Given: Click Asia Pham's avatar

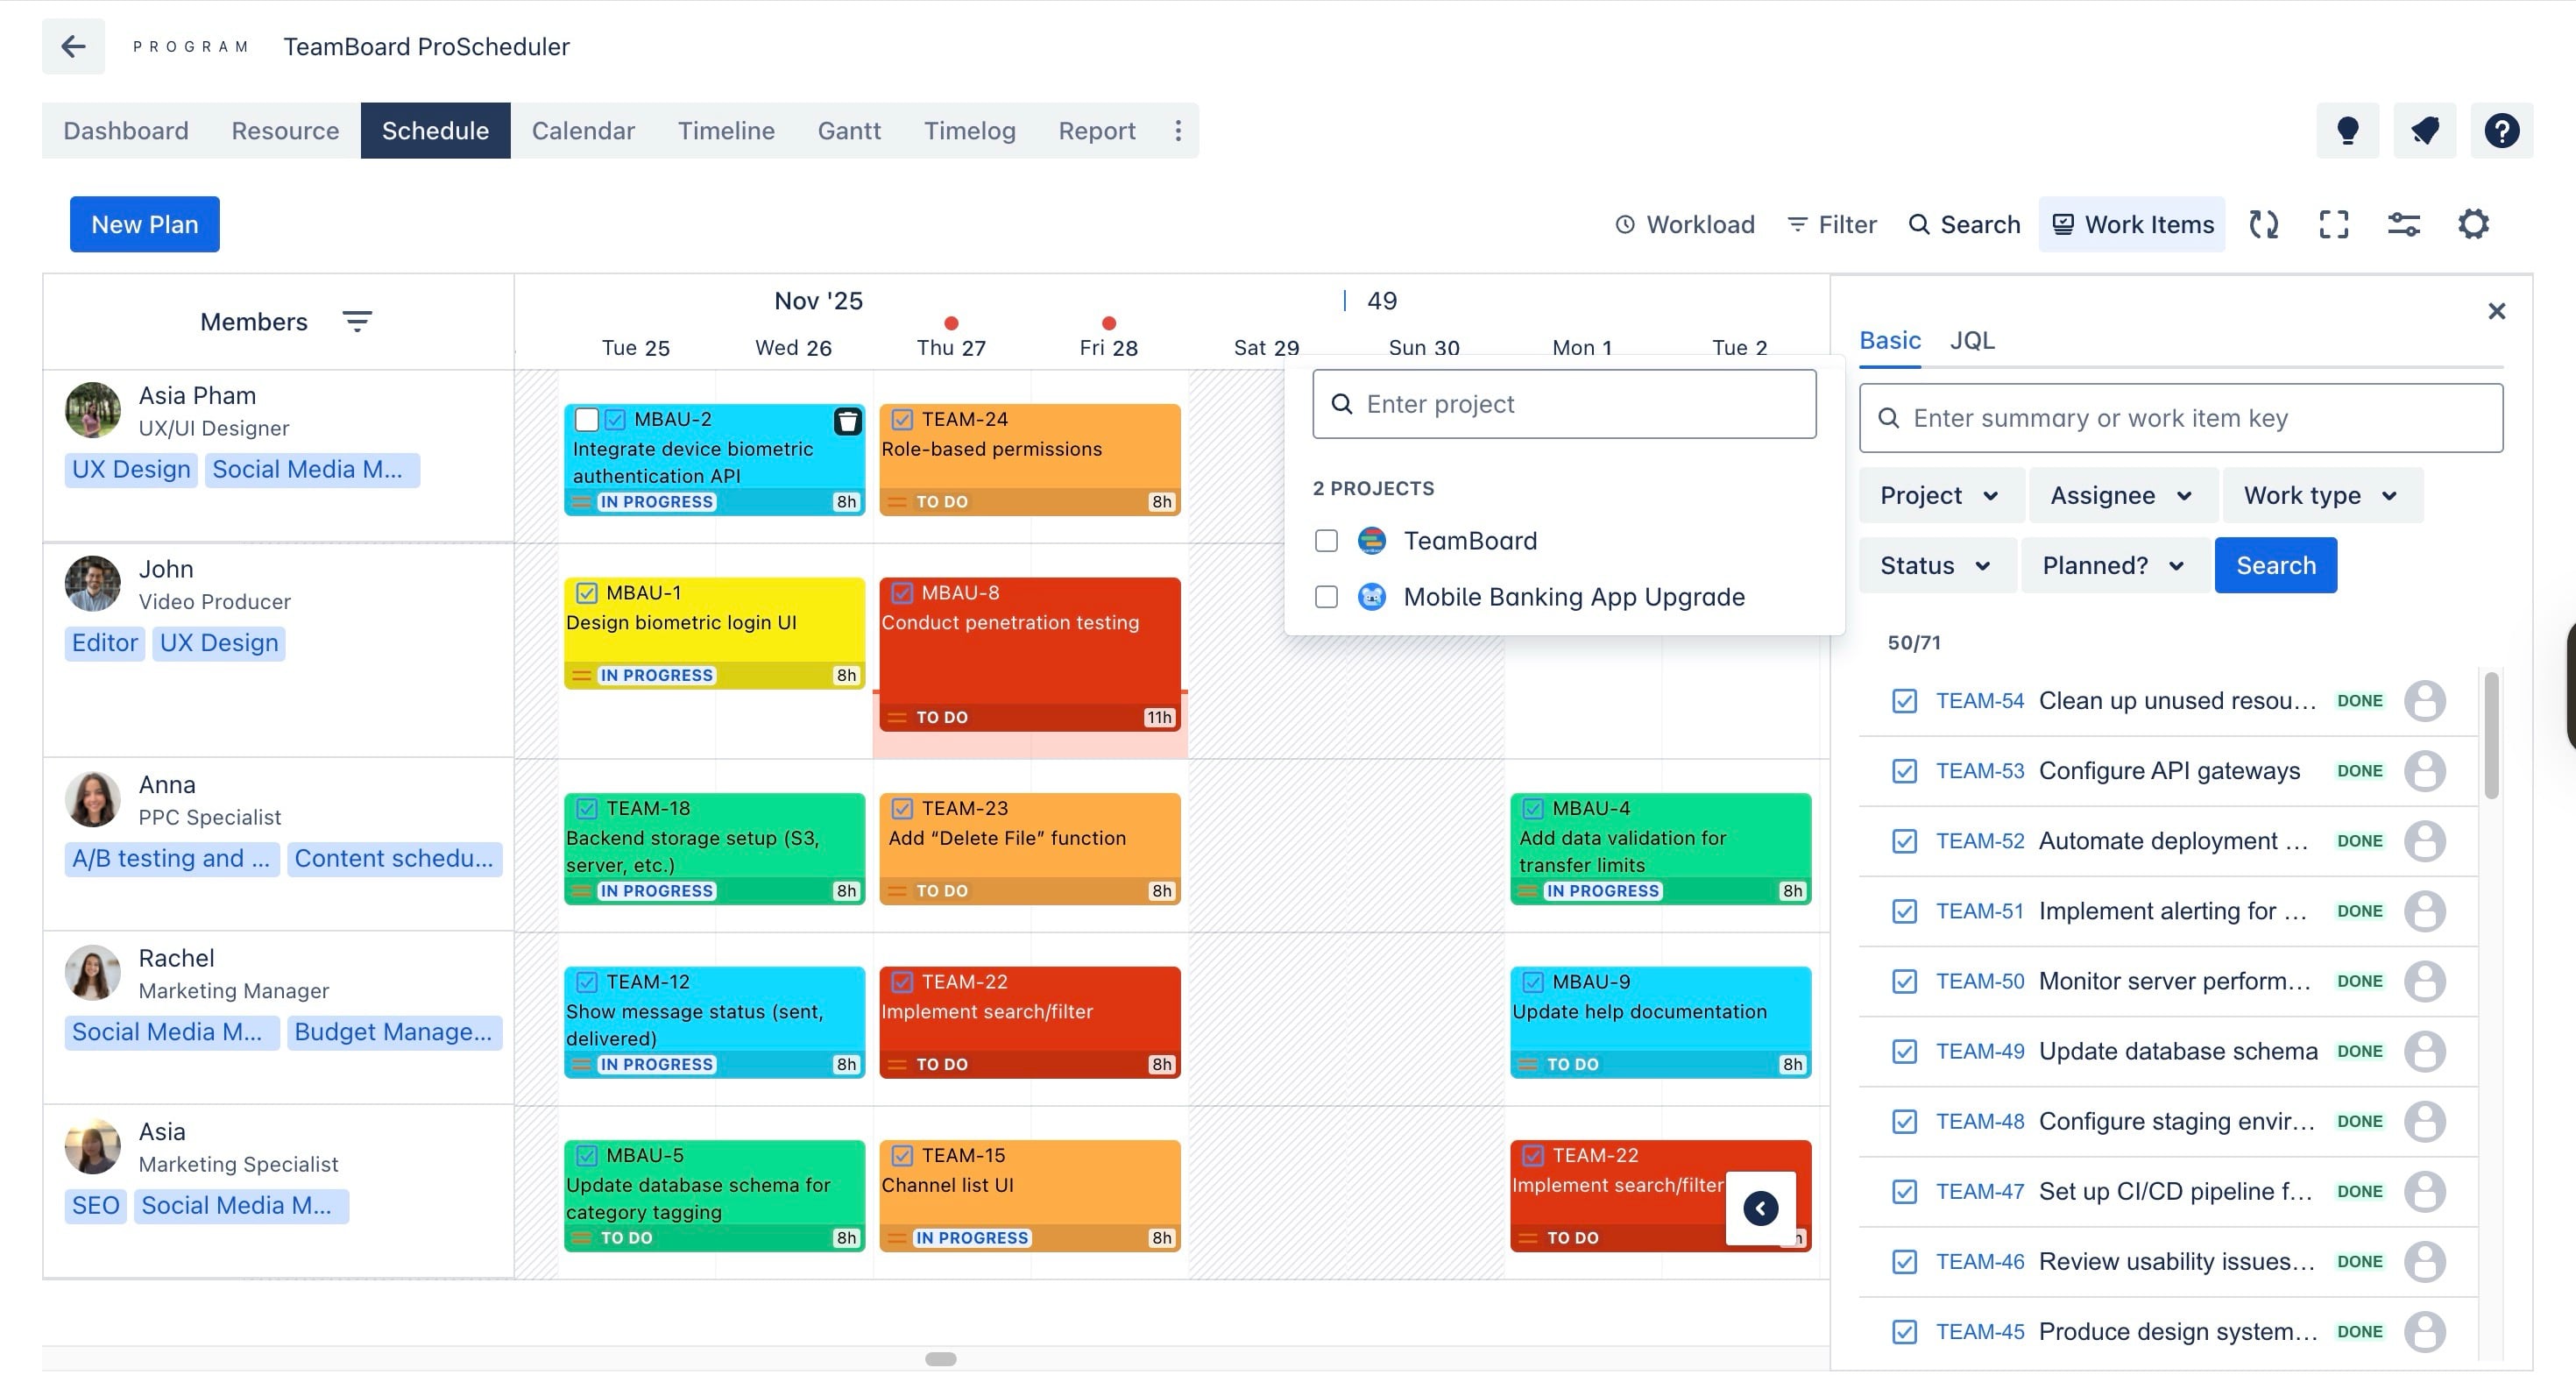Looking at the screenshot, I should pos(93,410).
